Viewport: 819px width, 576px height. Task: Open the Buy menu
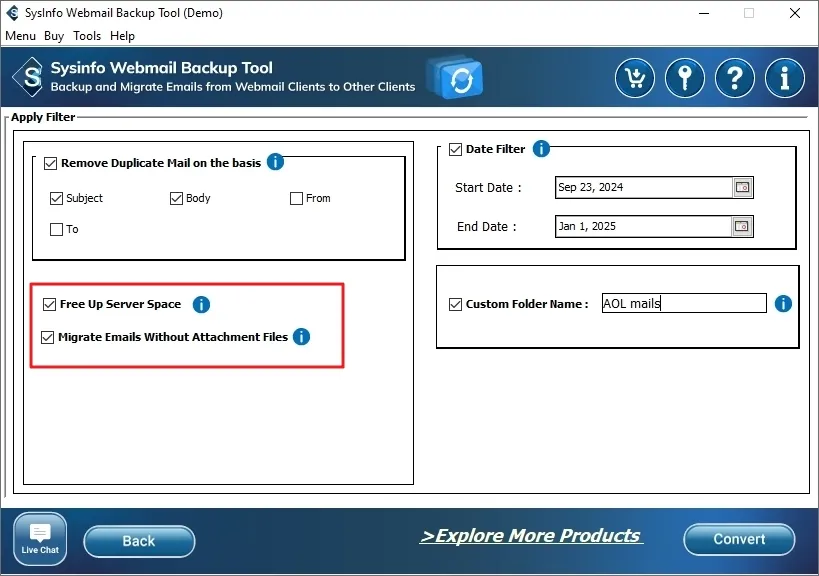click(54, 36)
